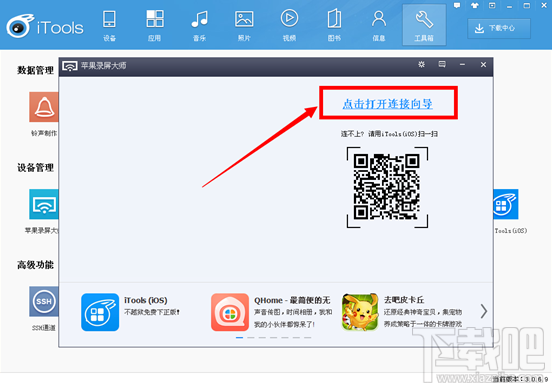Open the 苹果录屏大师 tool icon in sidebar
The height and width of the screenshot is (388, 552).
(44, 204)
